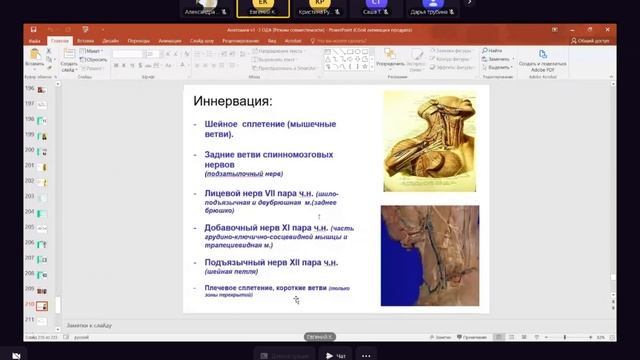
Task: Open the Layout (Макет) dropdown
Action: tap(92, 51)
